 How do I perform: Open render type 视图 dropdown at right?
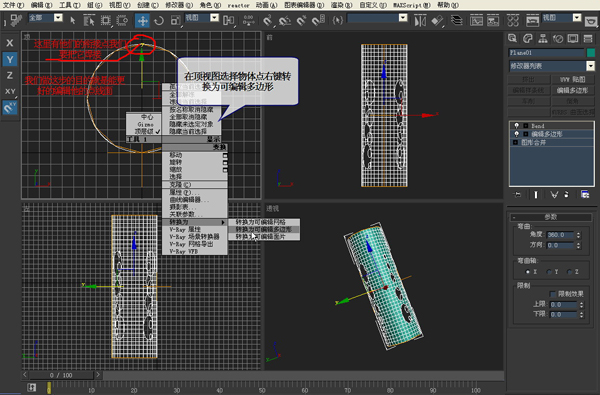577,18
